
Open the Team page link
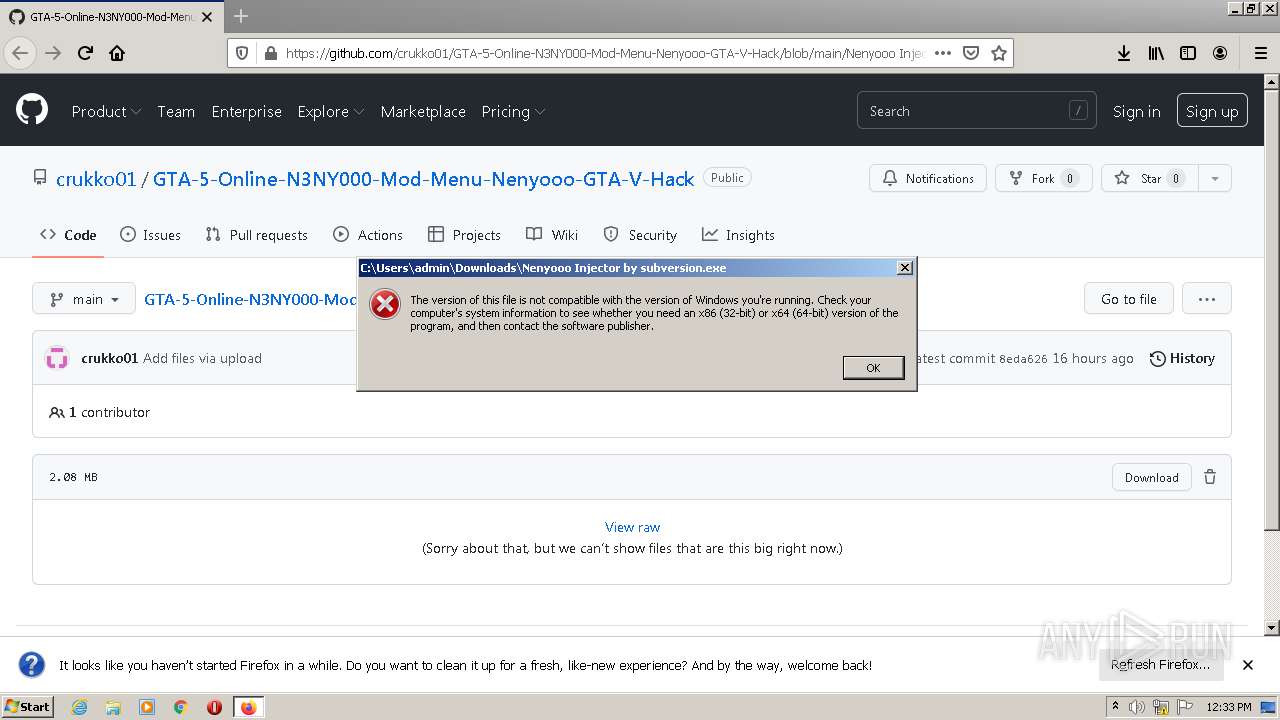click(x=176, y=111)
